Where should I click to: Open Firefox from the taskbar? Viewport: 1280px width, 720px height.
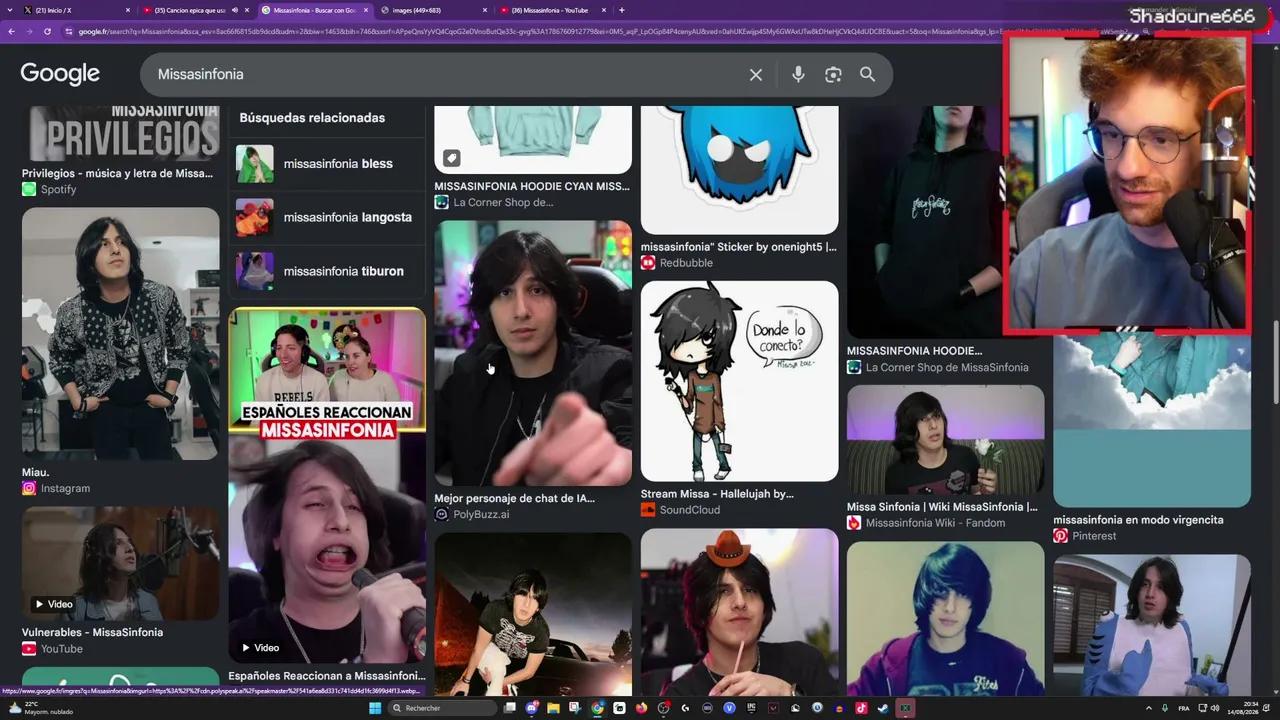(641, 708)
